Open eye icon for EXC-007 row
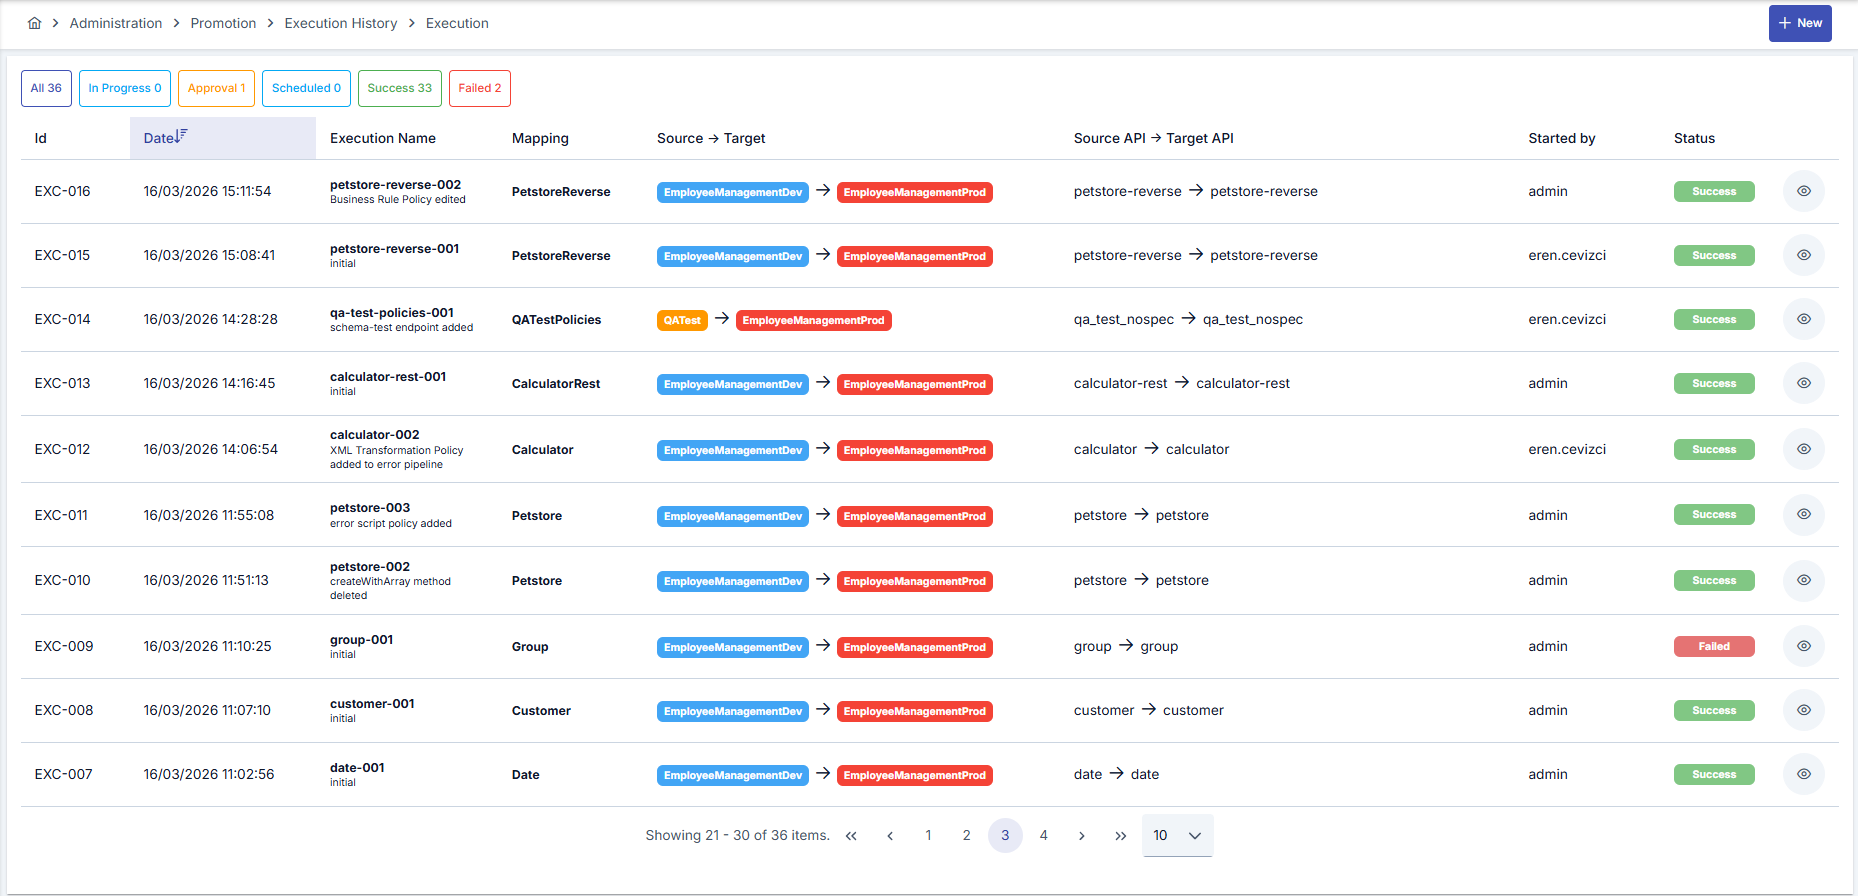1858x896 pixels. click(x=1803, y=774)
